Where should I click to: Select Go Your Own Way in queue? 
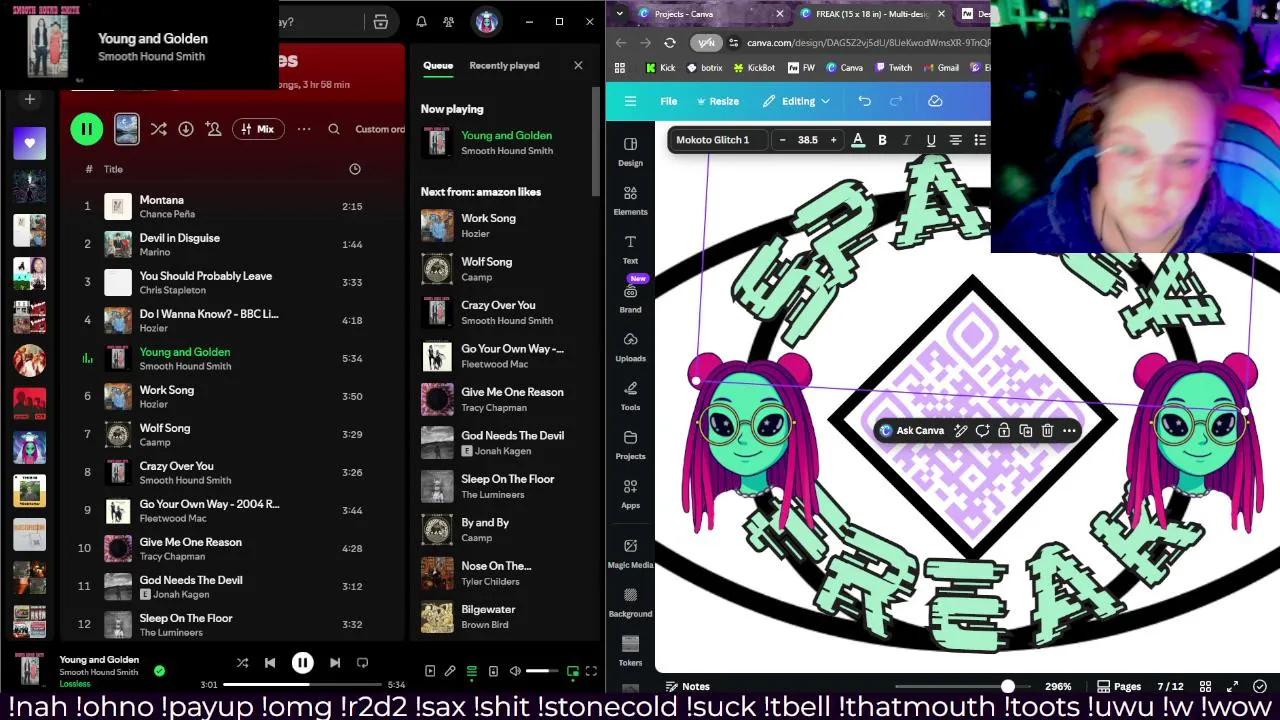tap(502, 356)
